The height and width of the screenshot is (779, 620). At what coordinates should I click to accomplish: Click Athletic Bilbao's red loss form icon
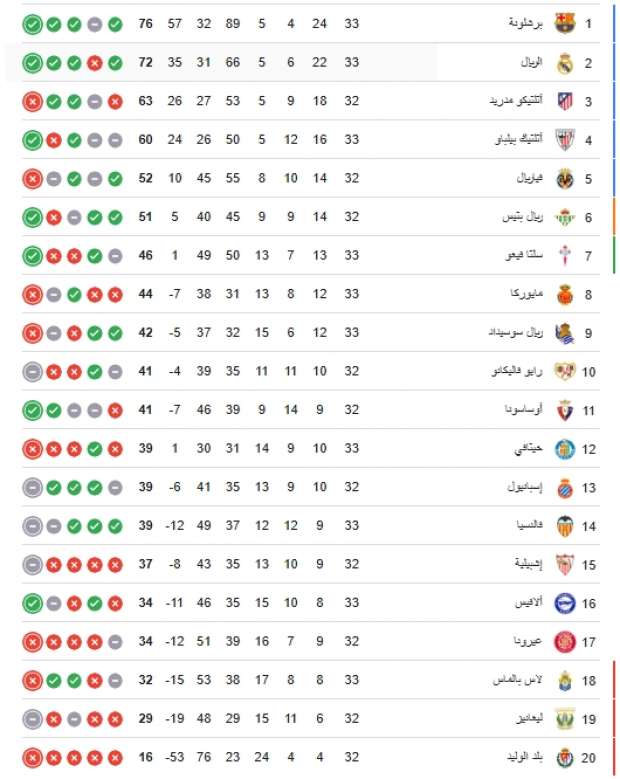52,140
